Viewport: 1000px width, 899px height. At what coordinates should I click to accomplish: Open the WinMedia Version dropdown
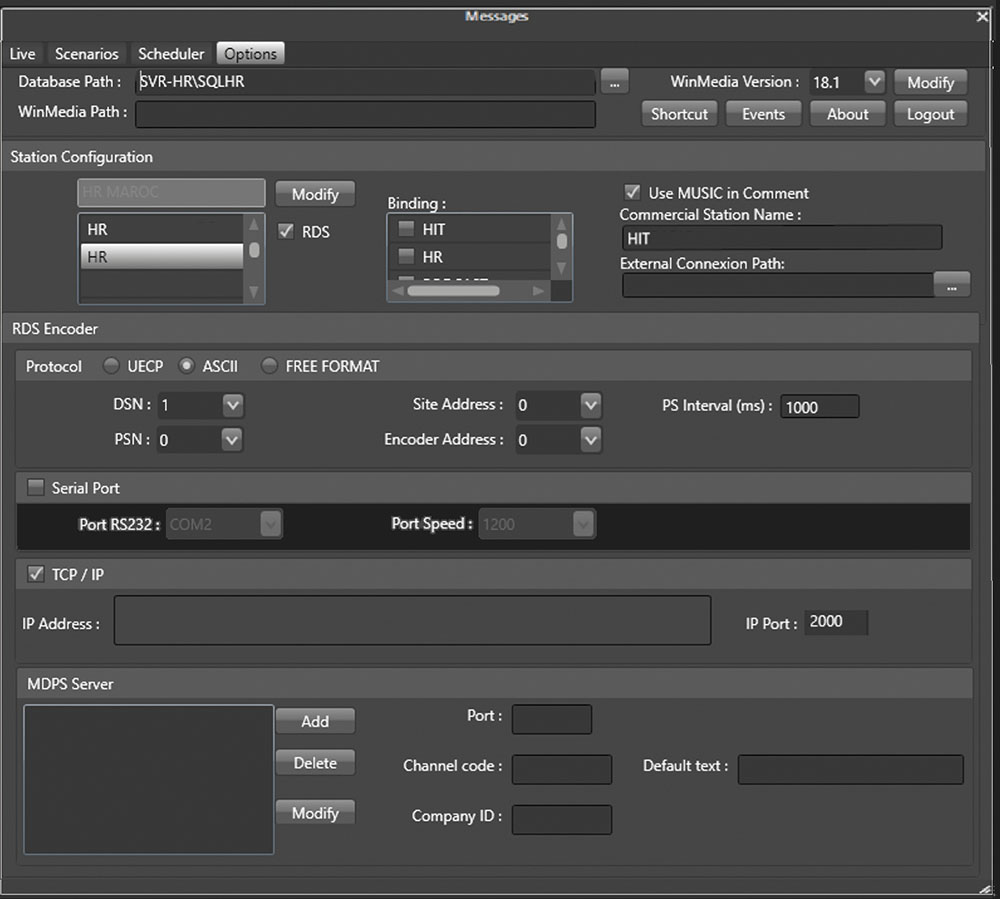click(x=874, y=82)
